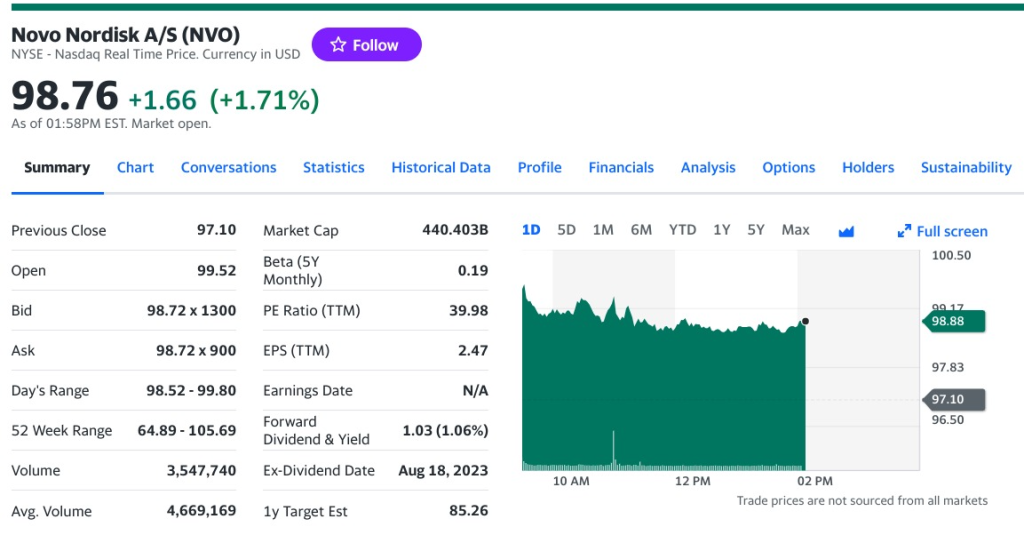
Task: View the Profile tab
Action: pos(539,167)
